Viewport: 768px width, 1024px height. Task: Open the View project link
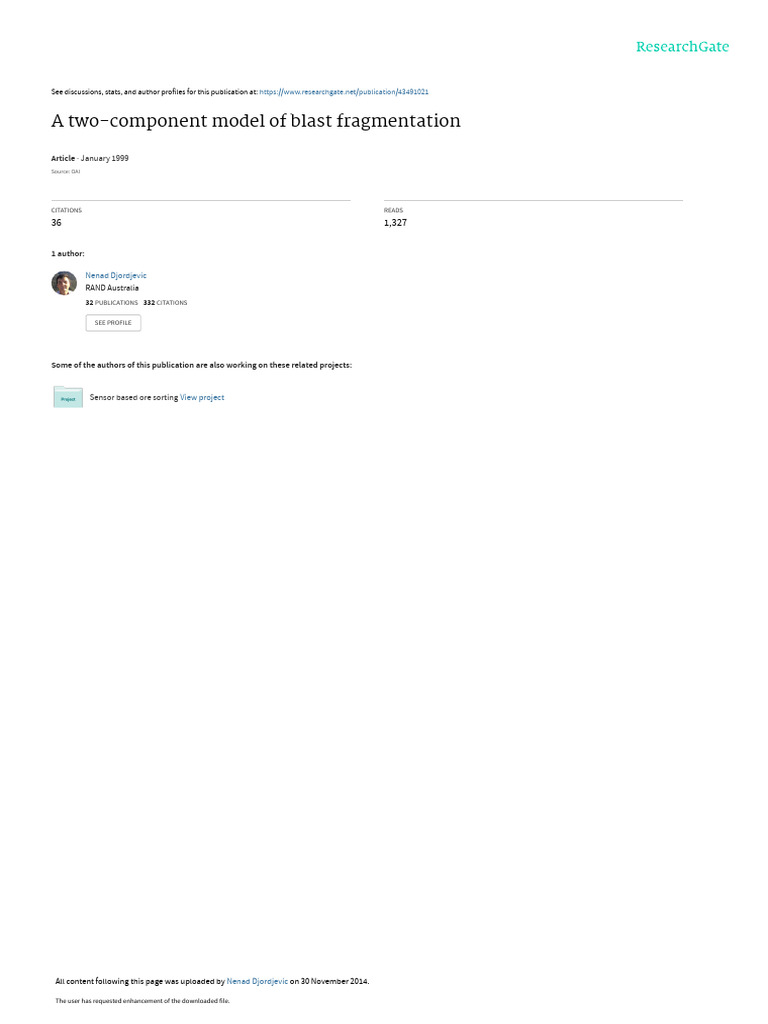click(202, 398)
